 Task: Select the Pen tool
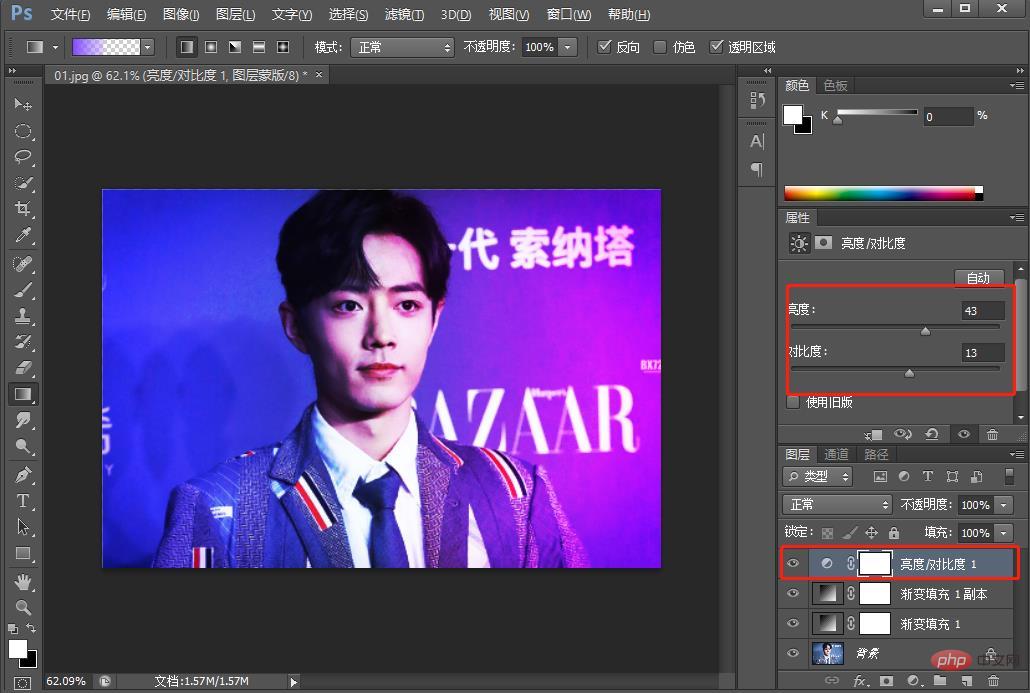[x=22, y=475]
